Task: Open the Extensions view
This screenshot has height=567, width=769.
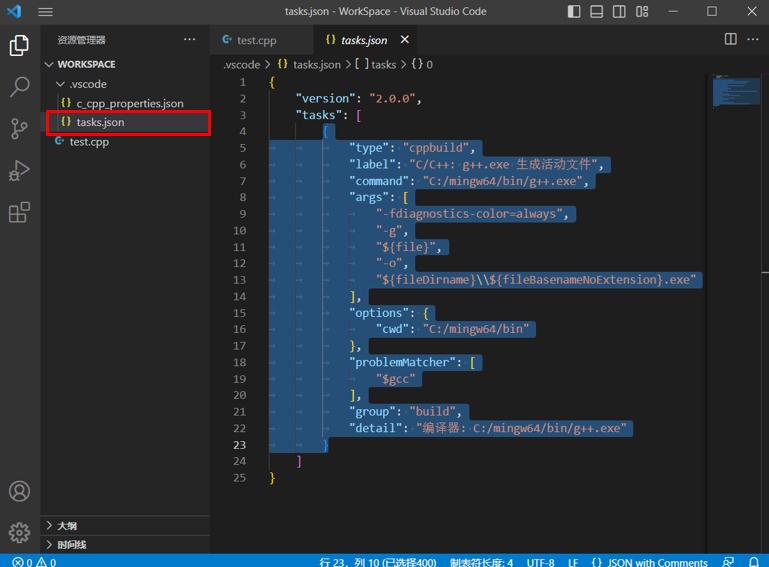Action: point(20,212)
